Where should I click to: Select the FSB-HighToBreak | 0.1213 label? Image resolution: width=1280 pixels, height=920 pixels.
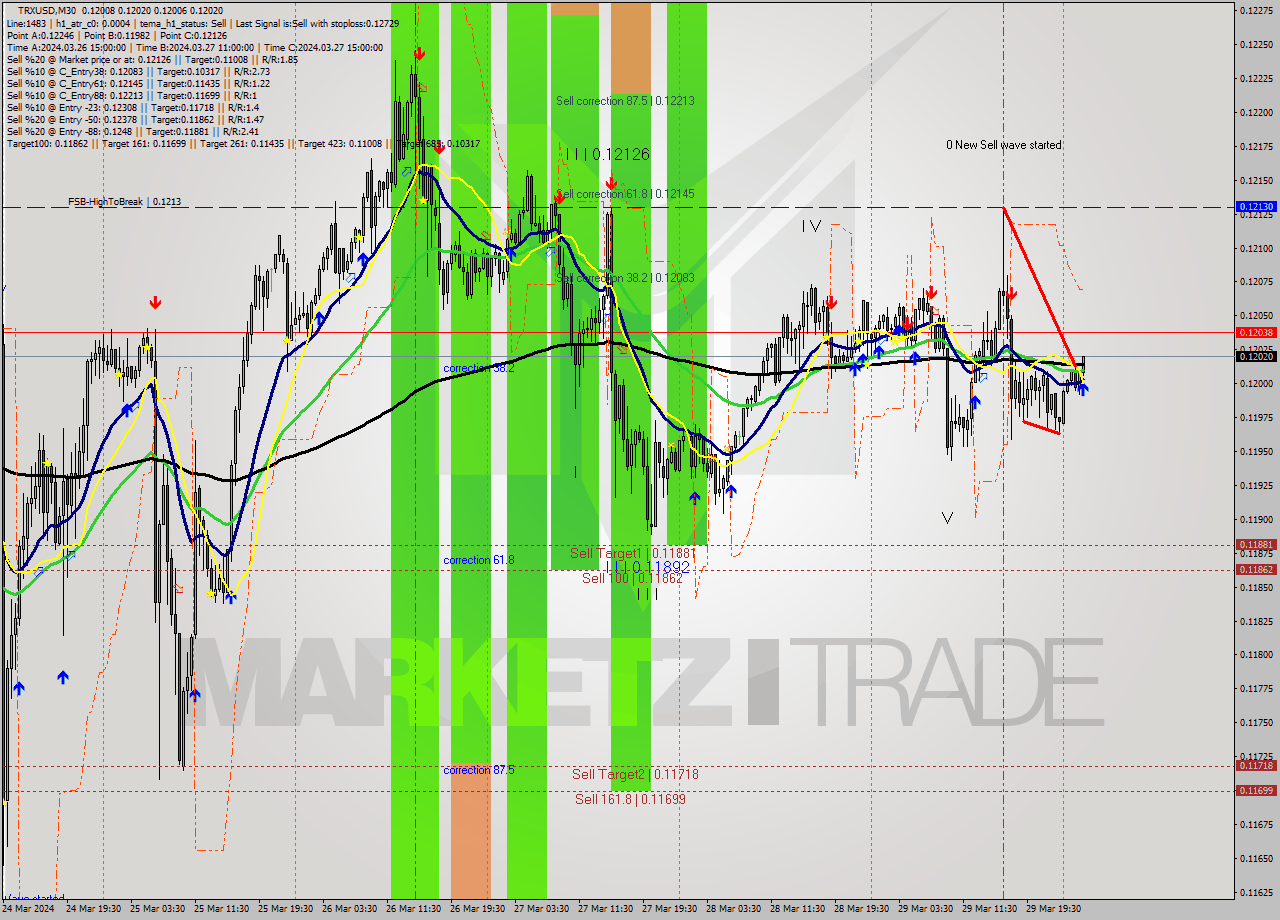(x=125, y=202)
